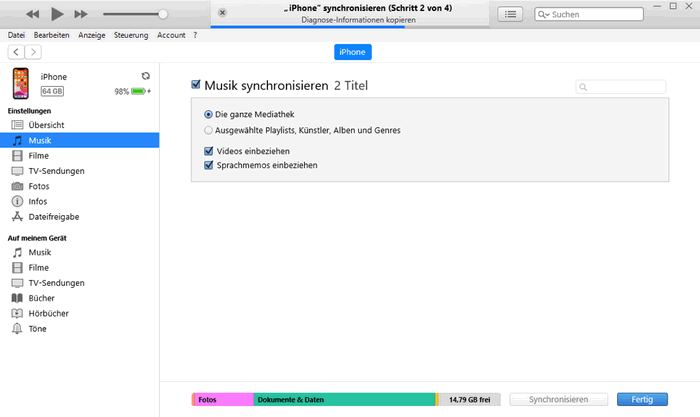700x417 pixels.
Task: Click the 2 Titel count text
Action: [351, 85]
